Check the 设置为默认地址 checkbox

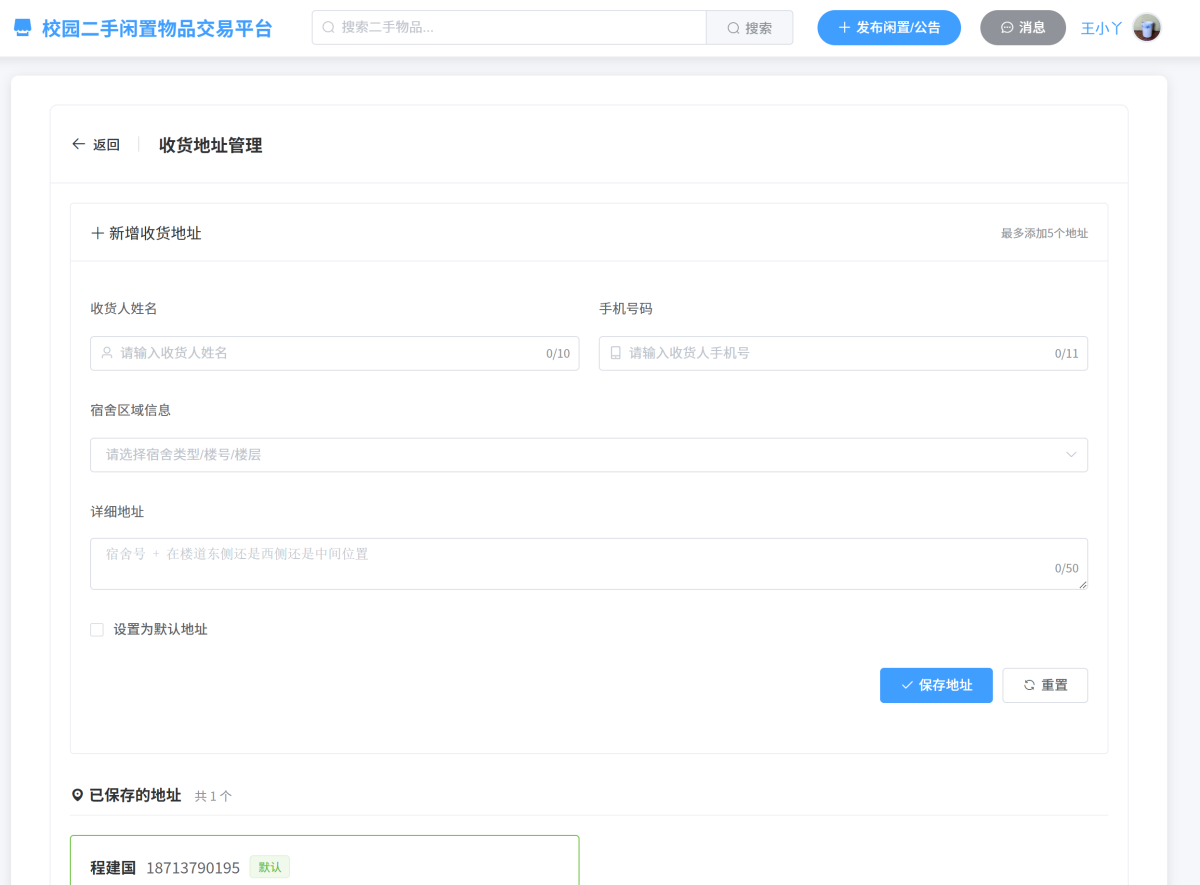(x=97, y=629)
